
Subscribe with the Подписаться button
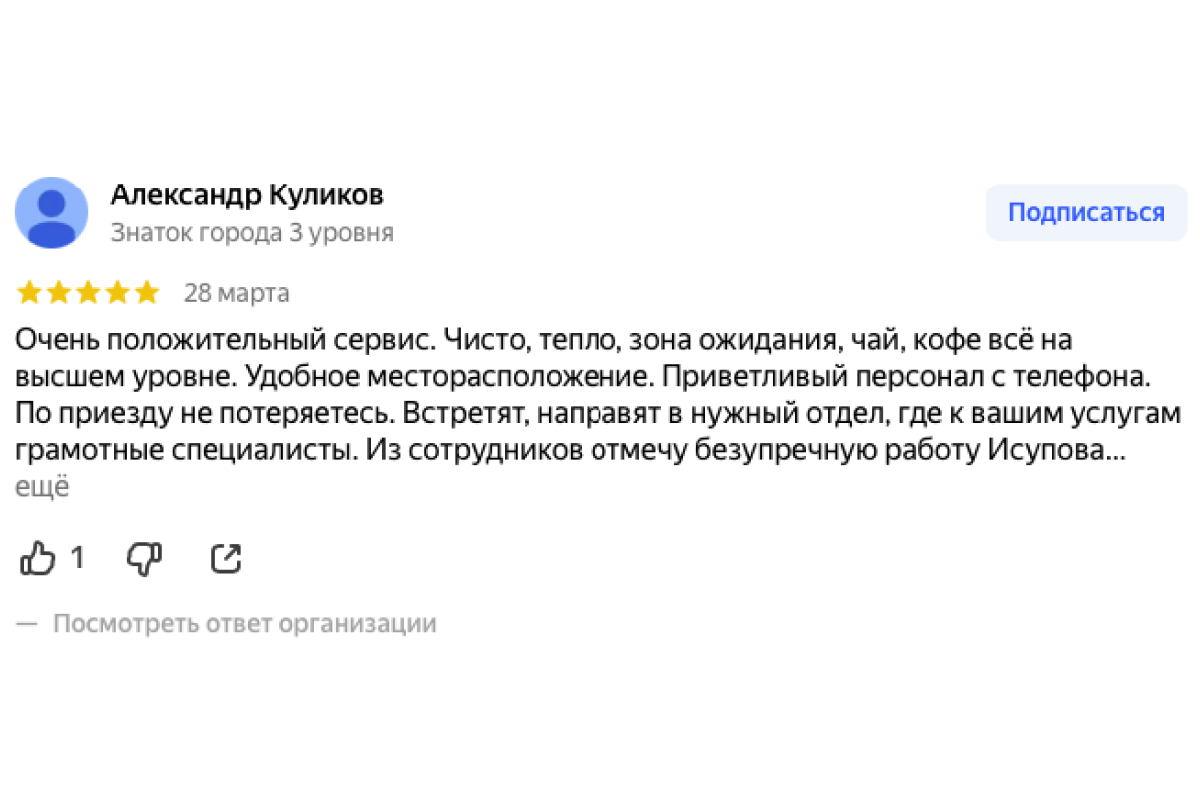1086,213
